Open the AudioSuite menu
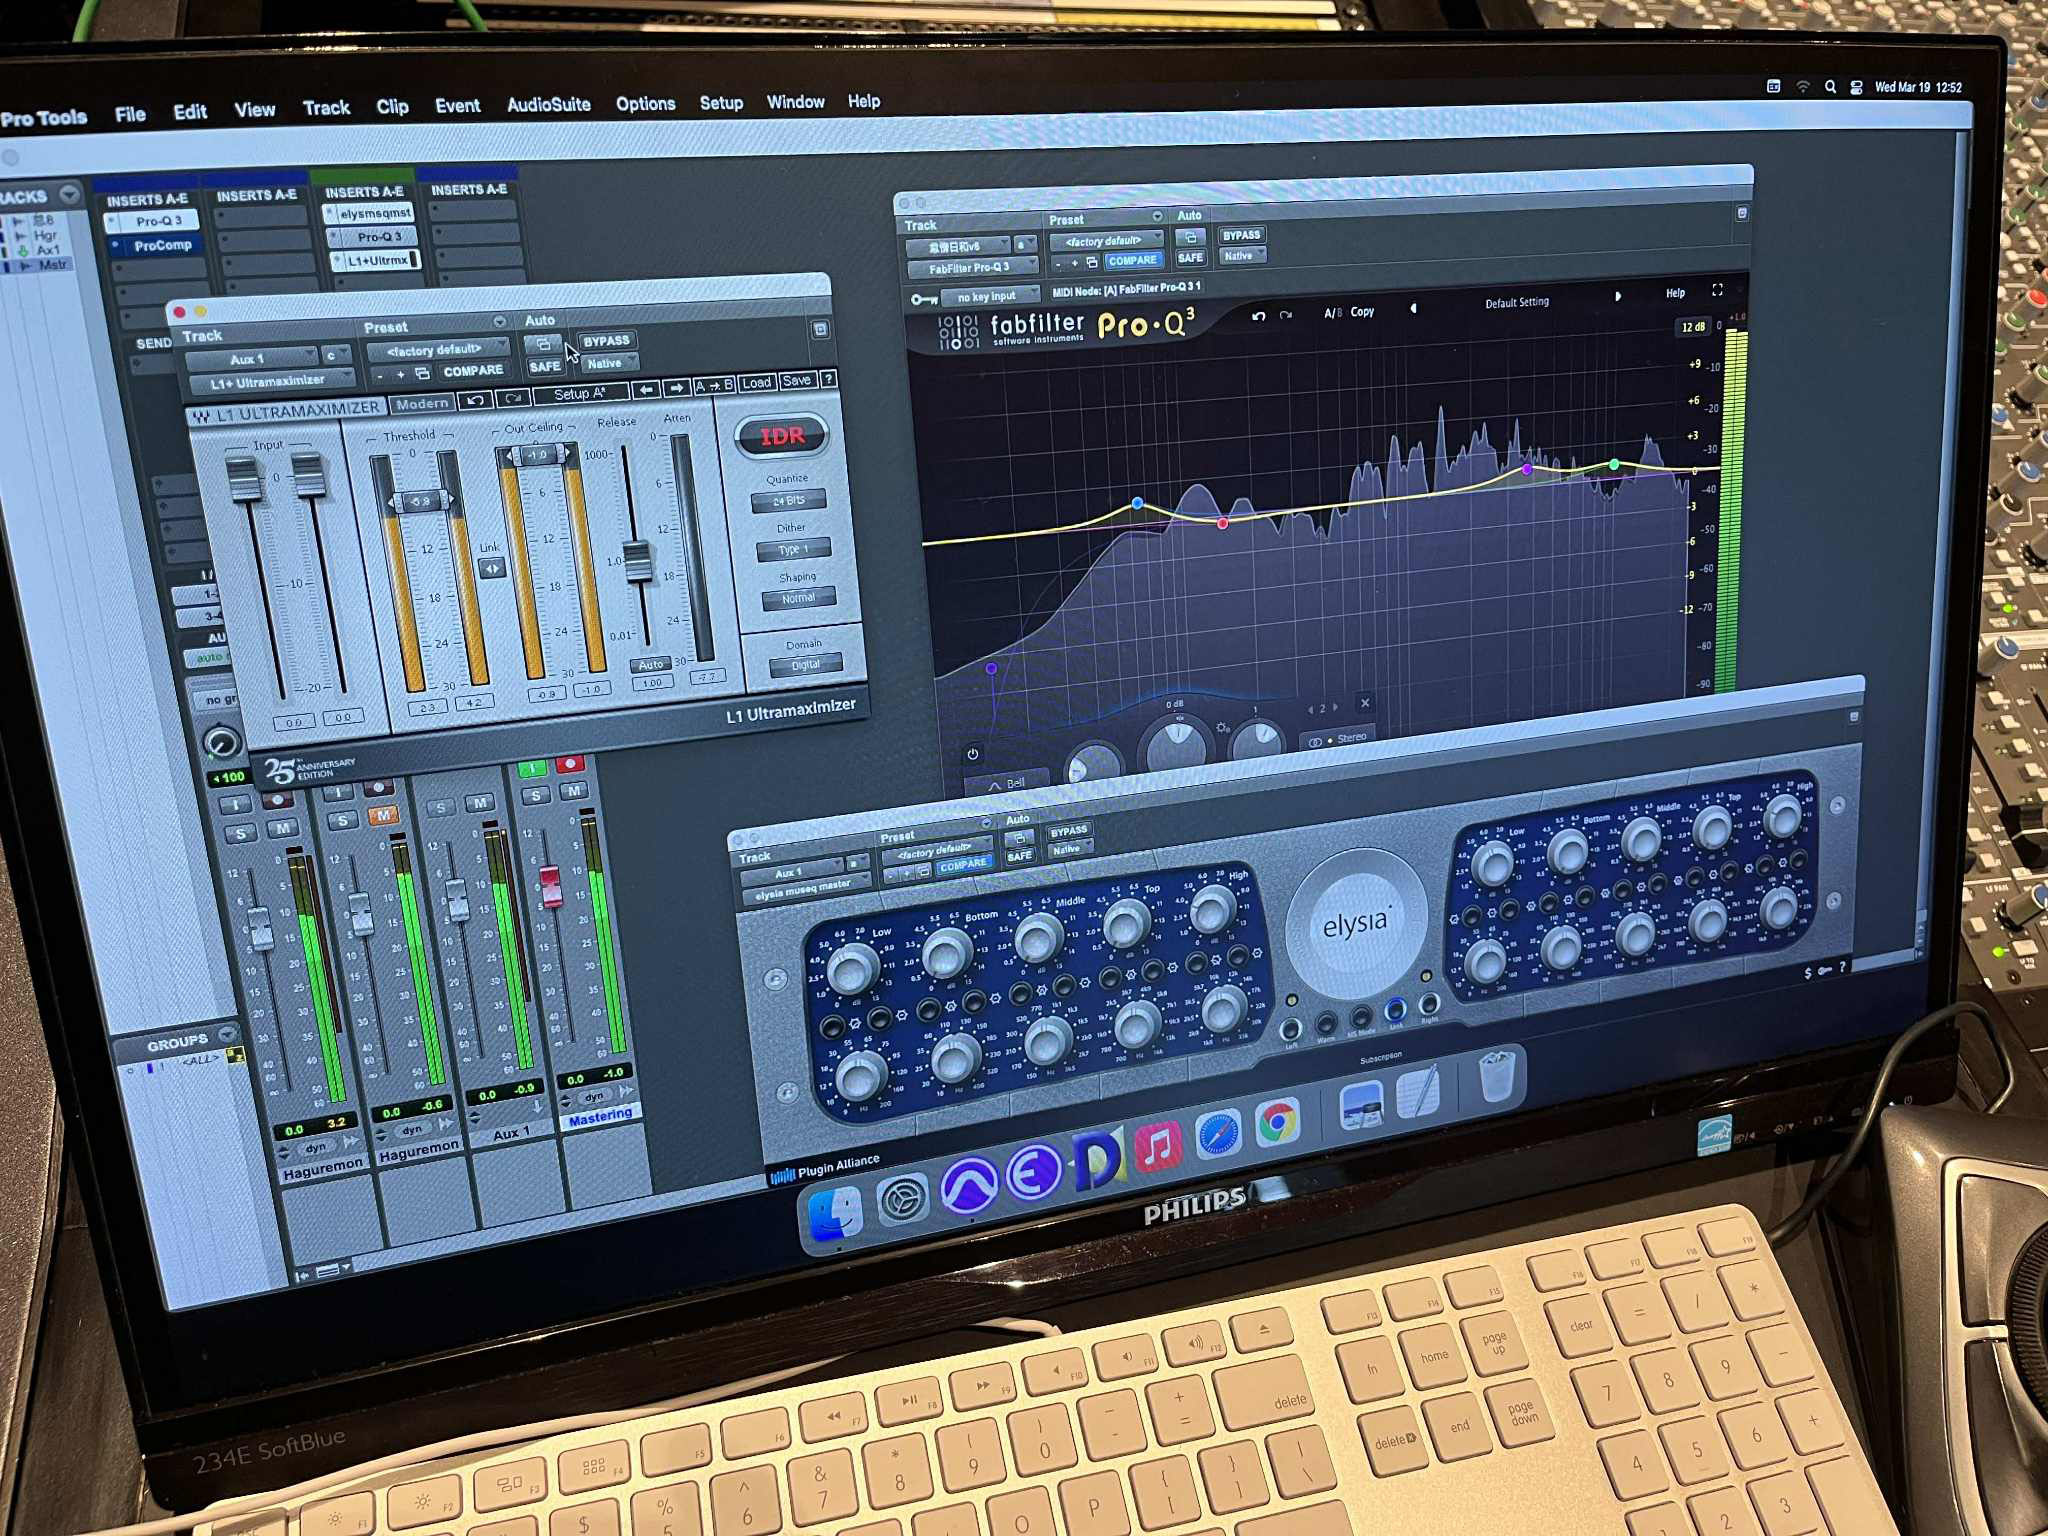 pyautogui.click(x=548, y=104)
